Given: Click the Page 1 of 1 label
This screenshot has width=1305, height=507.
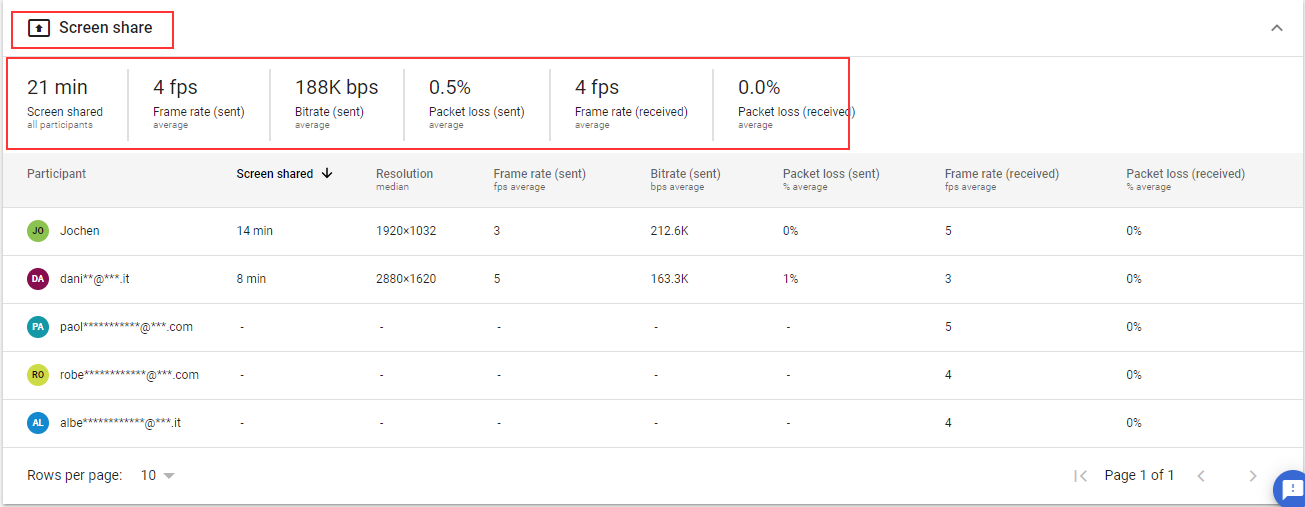Looking at the screenshot, I should [1139, 475].
